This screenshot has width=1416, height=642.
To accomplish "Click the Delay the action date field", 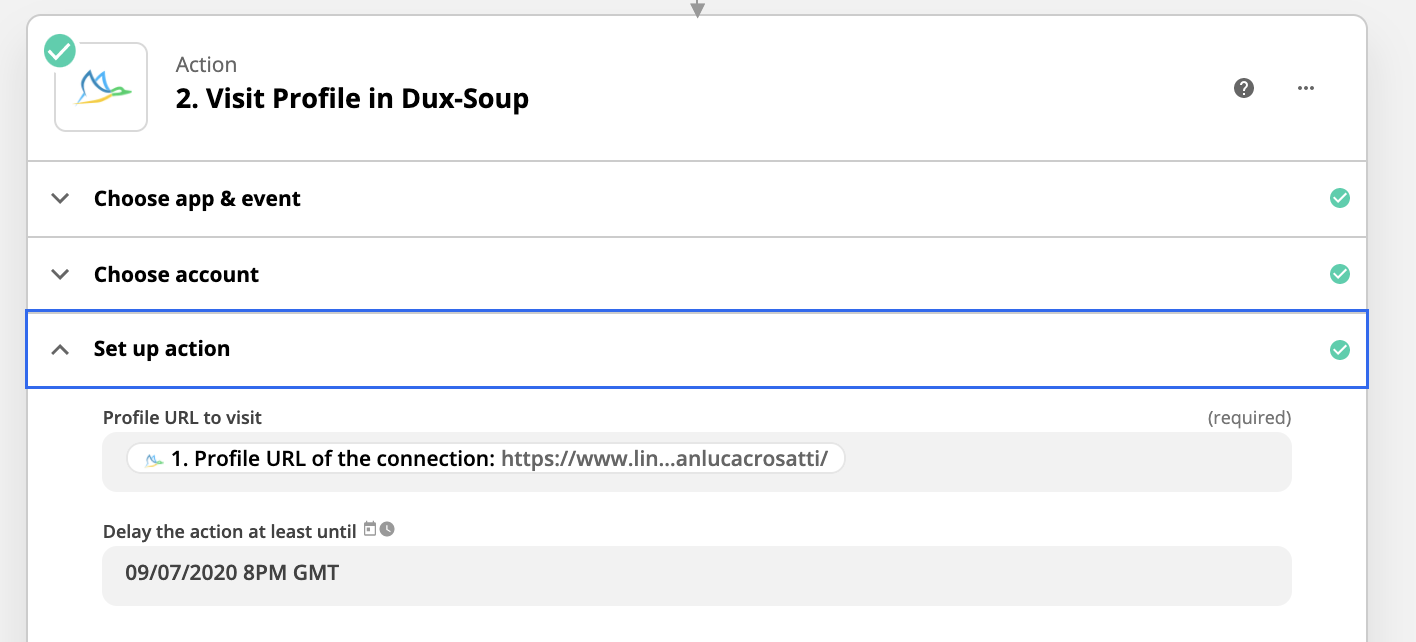I will coord(697,575).
